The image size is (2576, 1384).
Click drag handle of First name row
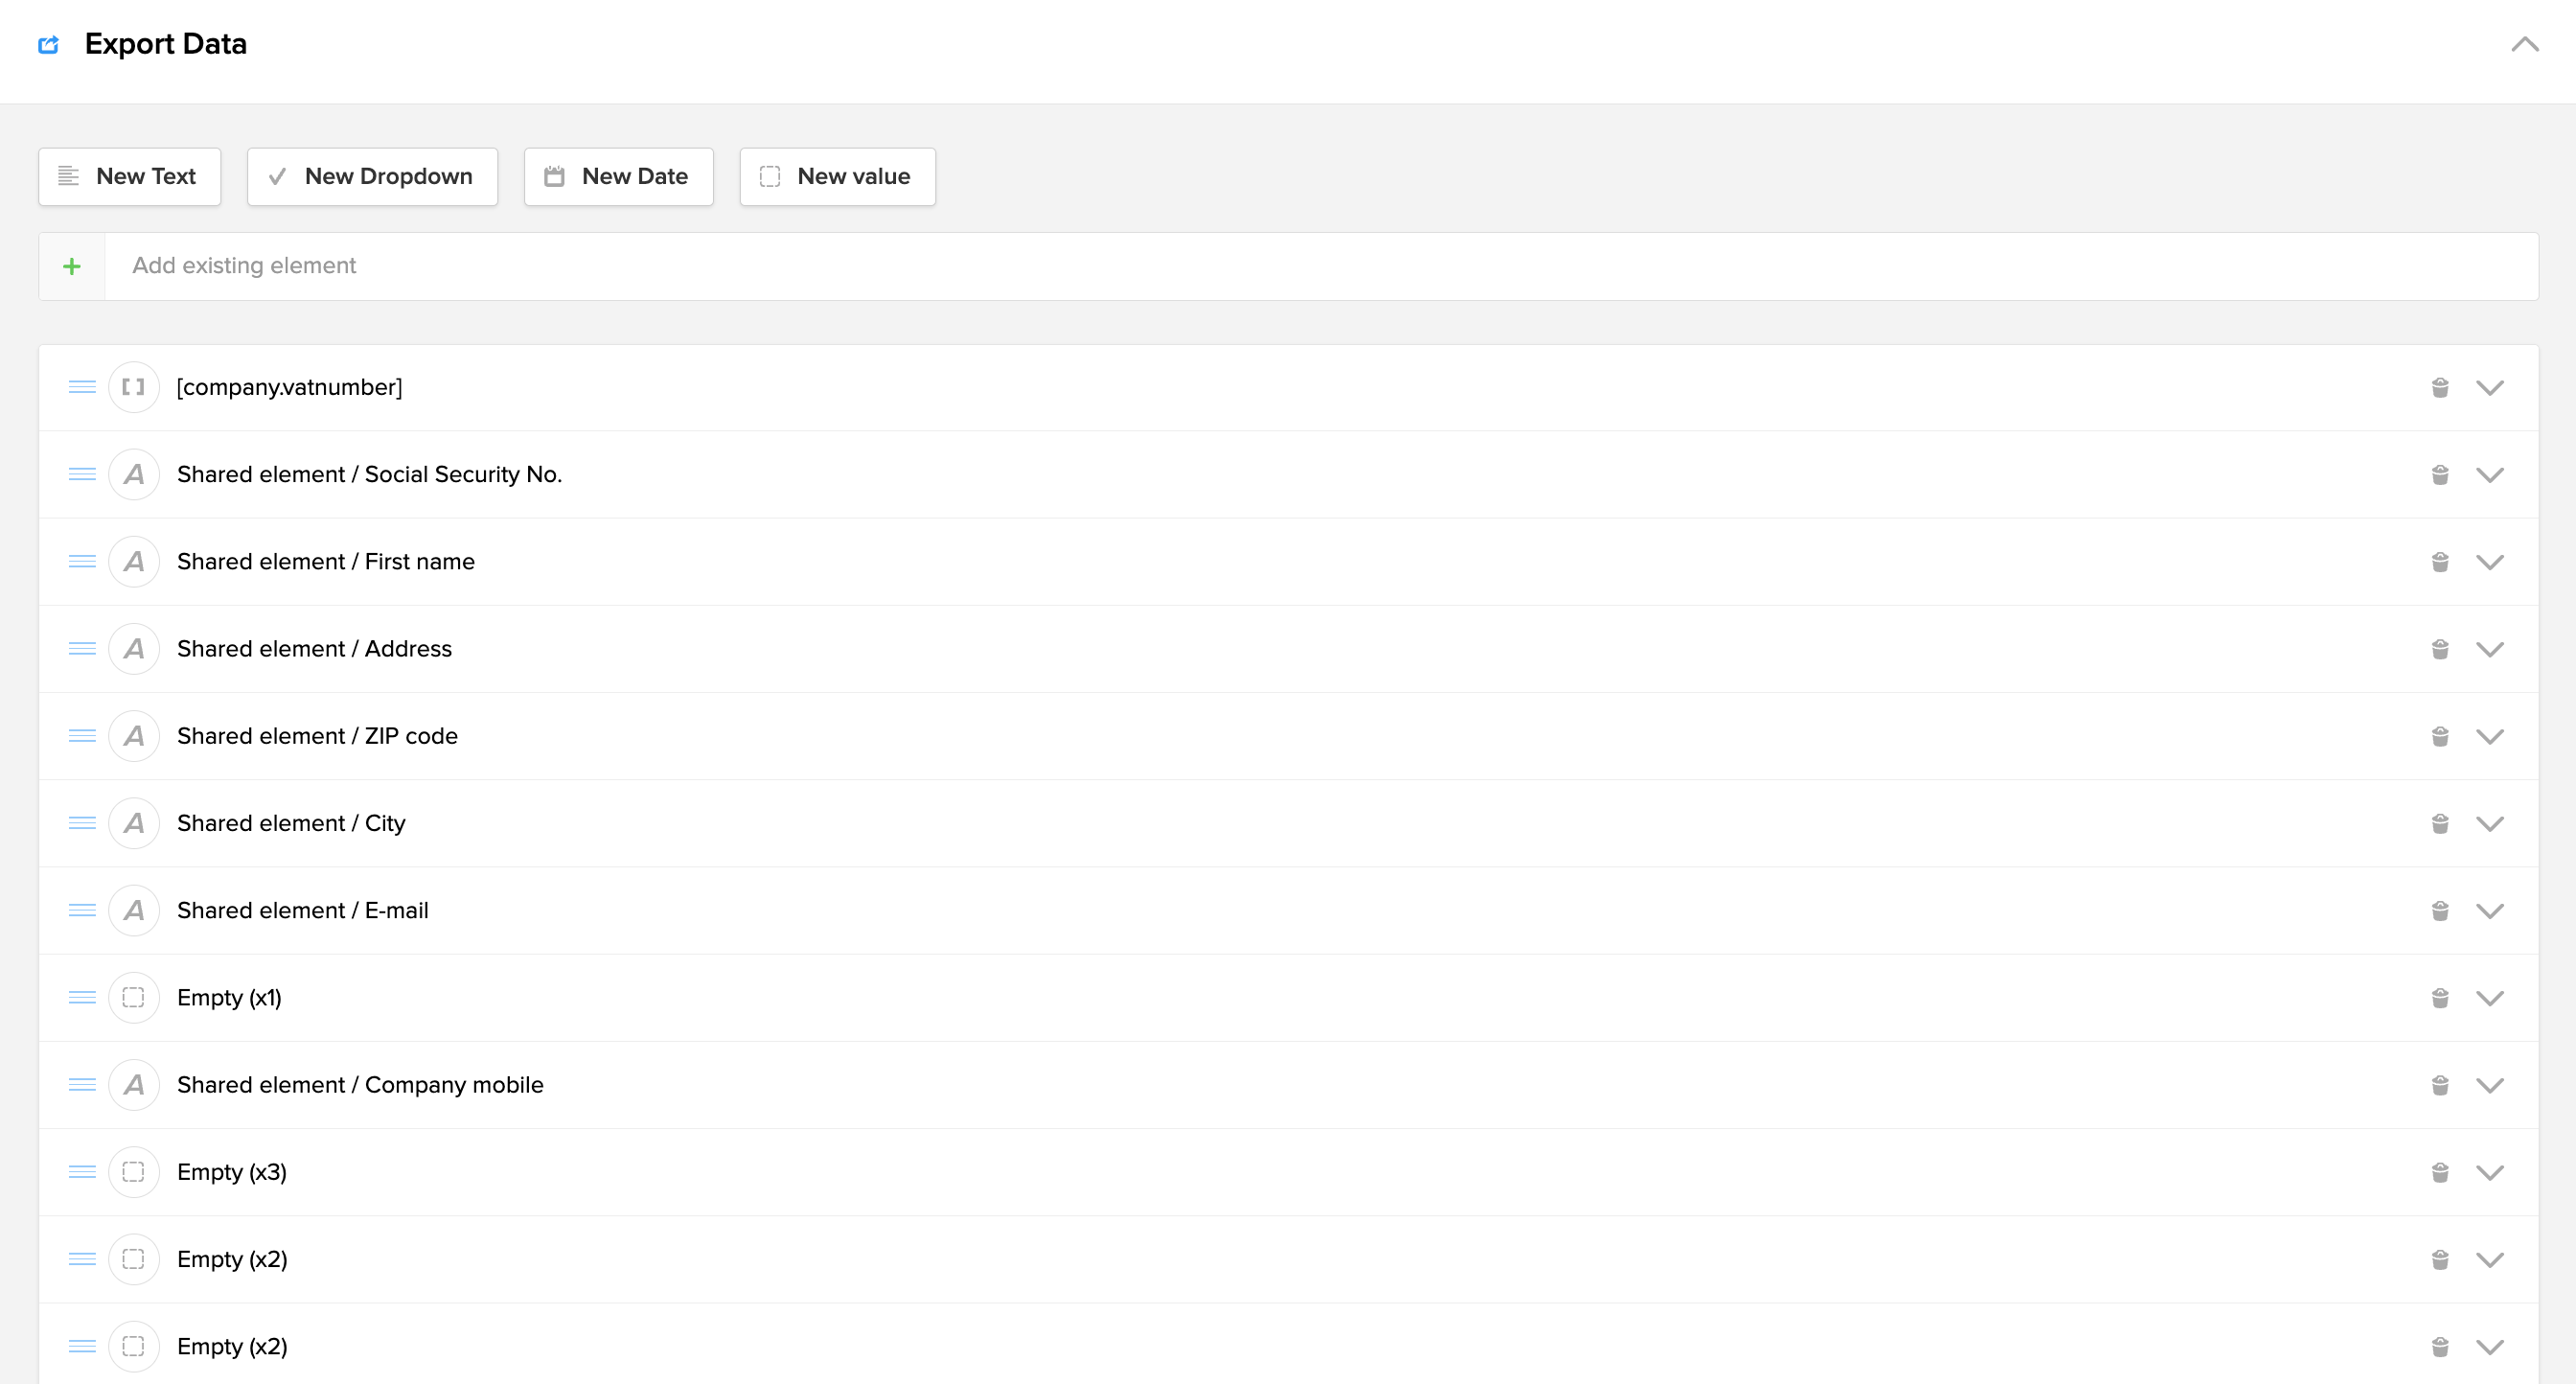pos(82,562)
